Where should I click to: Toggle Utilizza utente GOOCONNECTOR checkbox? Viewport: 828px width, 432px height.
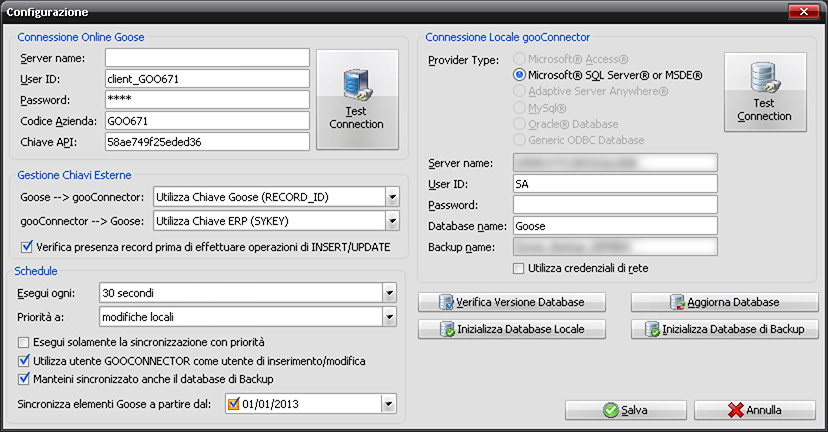tap(23, 361)
